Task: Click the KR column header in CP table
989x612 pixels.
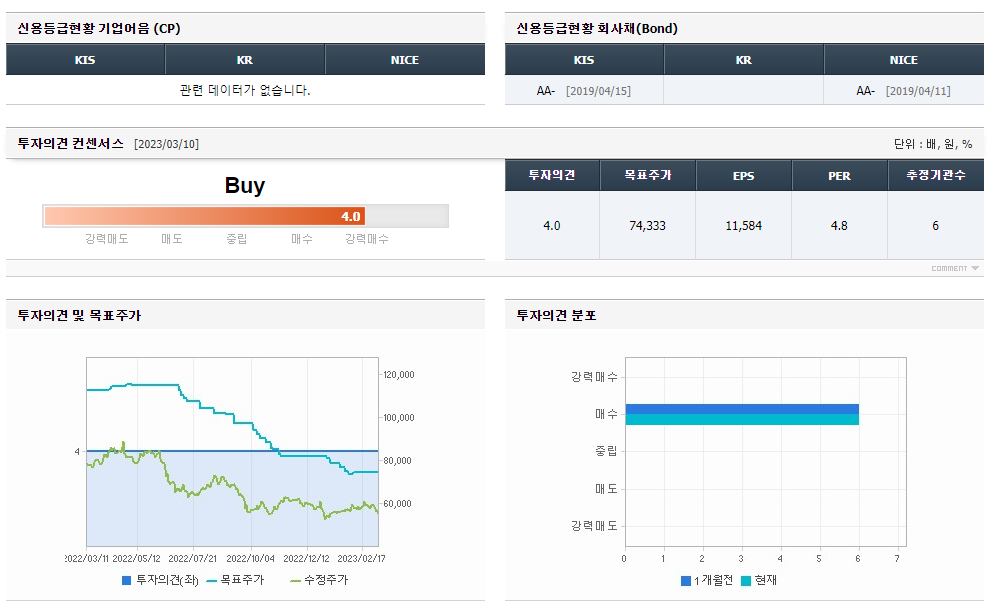Action: click(245, 60)
